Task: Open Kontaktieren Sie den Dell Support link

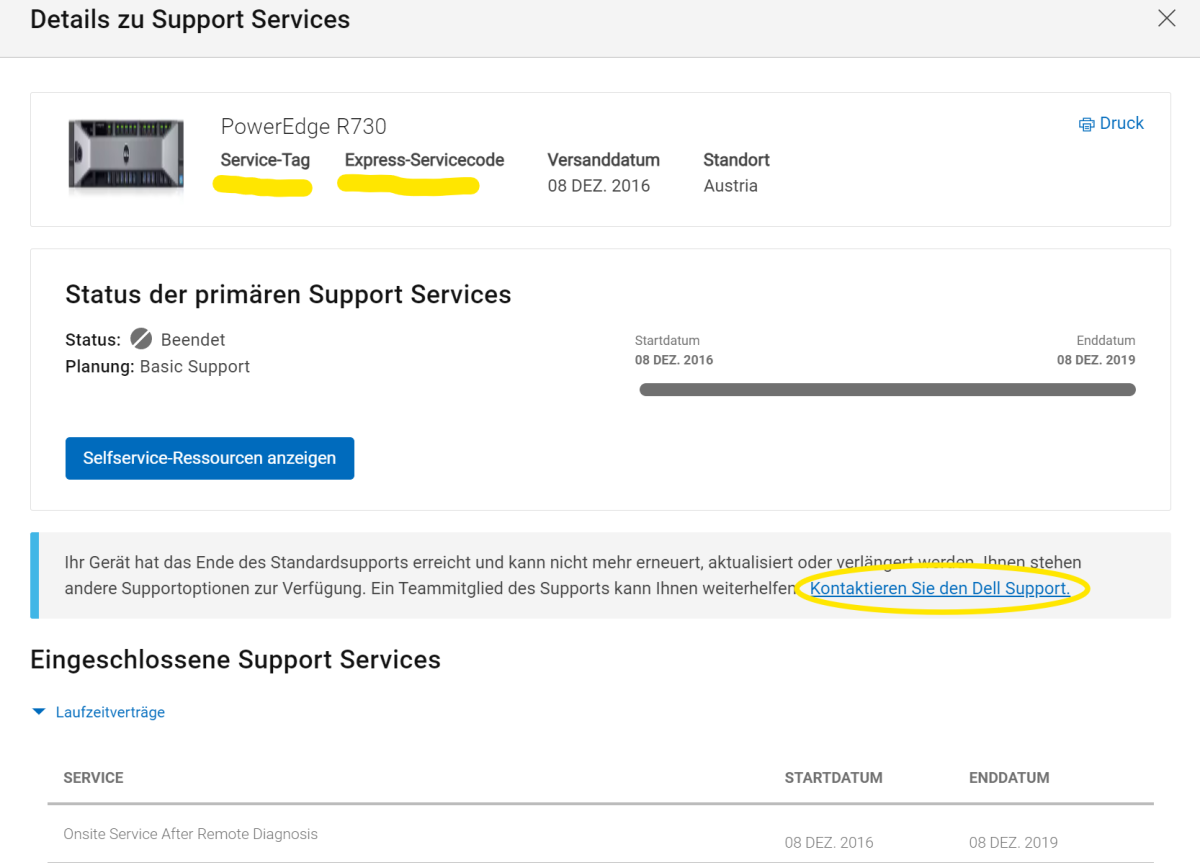Action: tap(940, 588)
